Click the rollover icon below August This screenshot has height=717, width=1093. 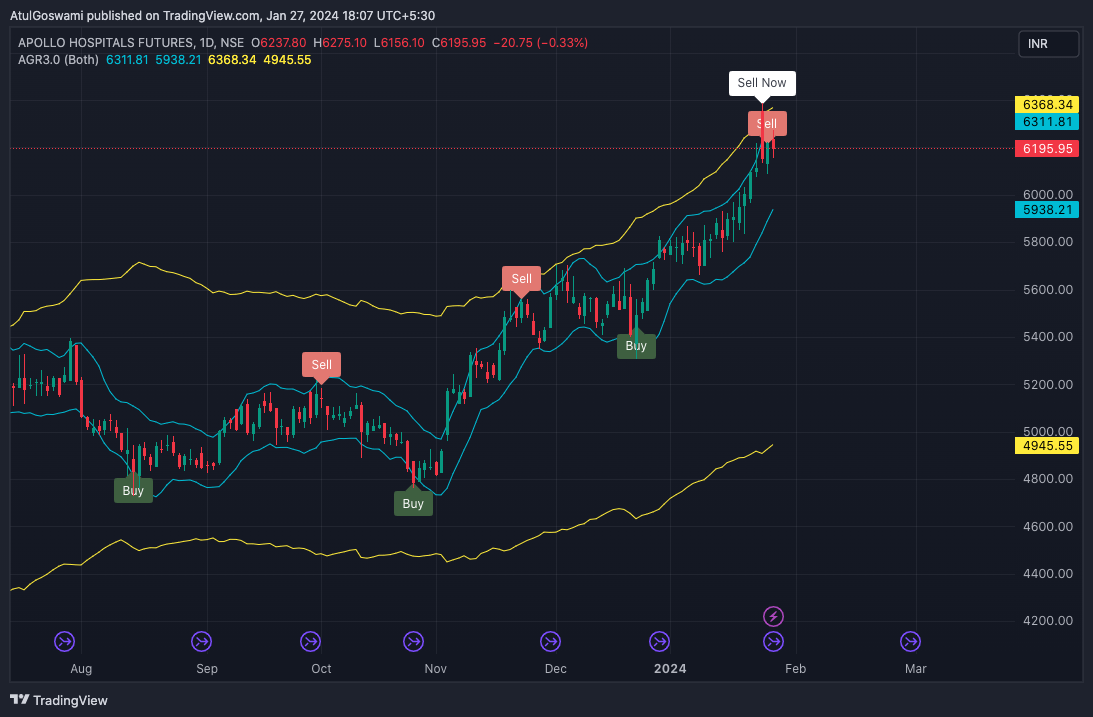65,641
